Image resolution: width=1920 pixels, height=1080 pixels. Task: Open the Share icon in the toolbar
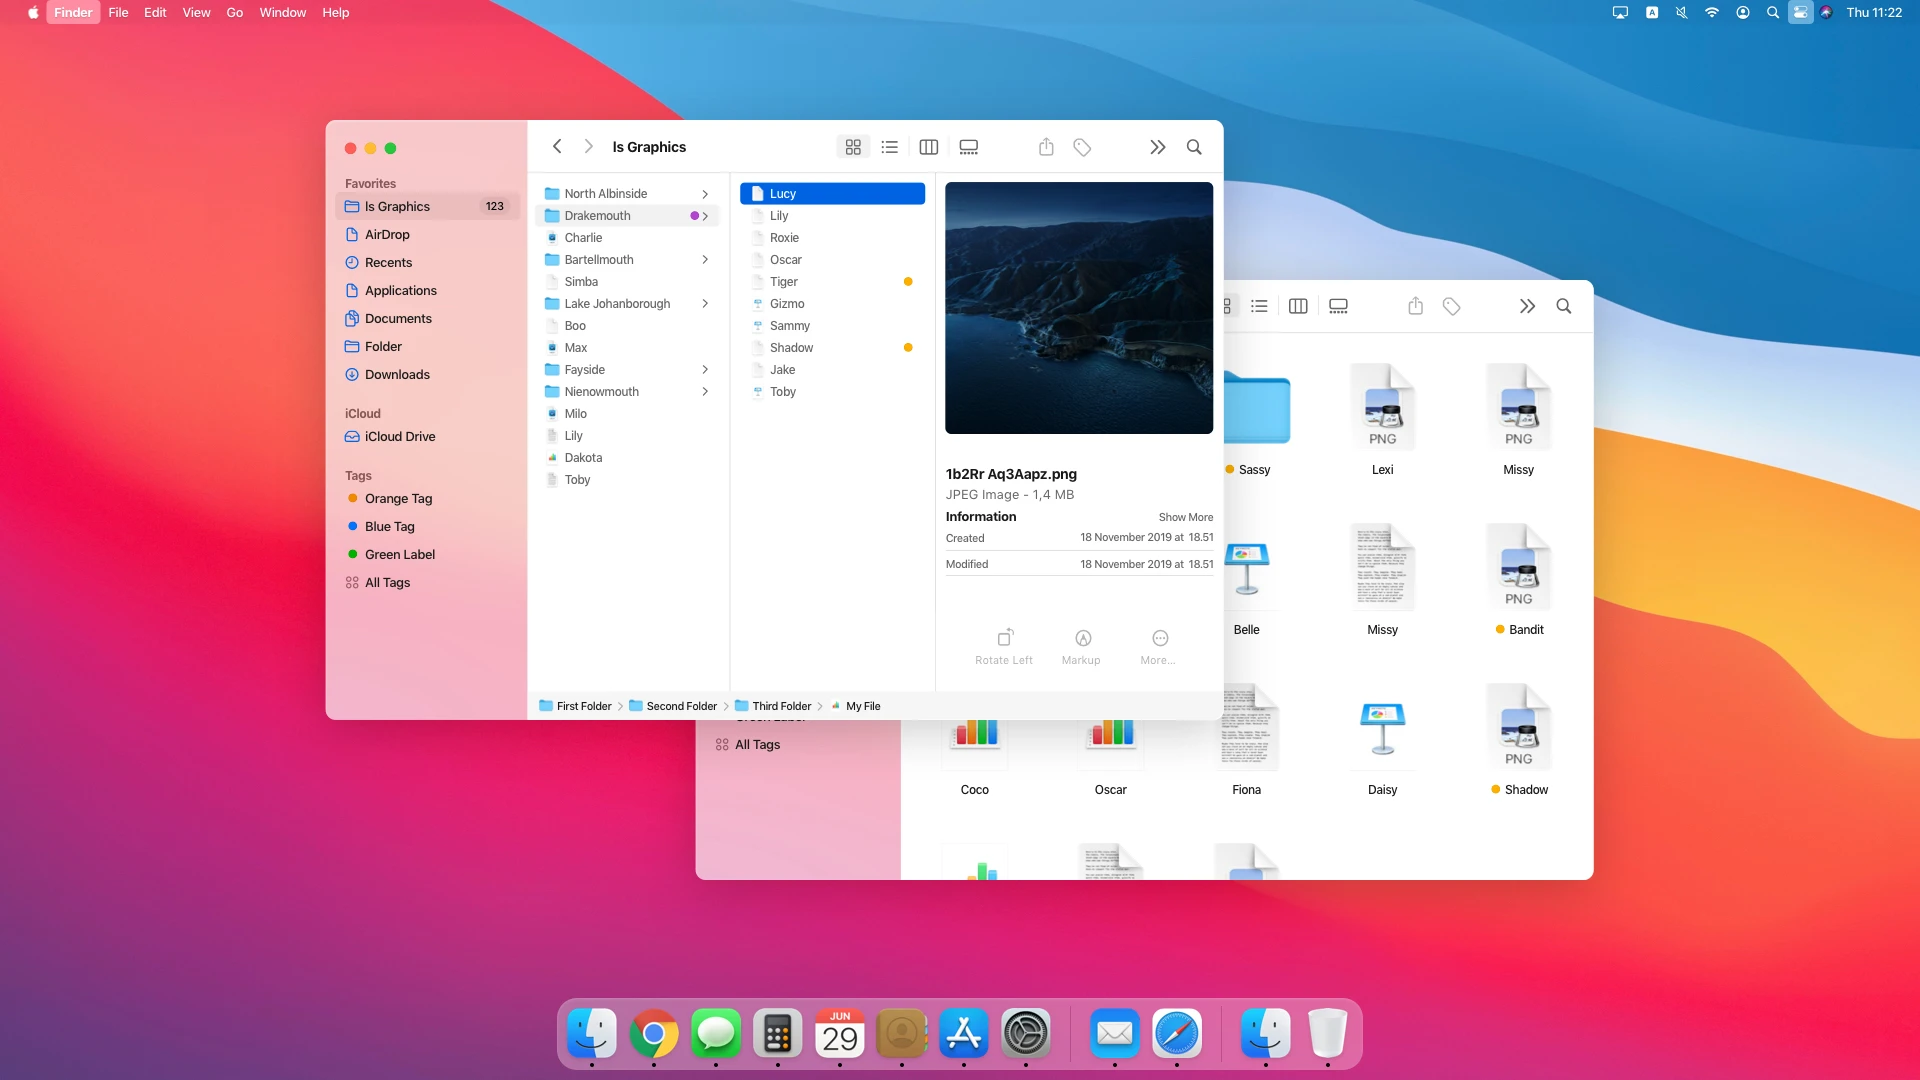click(1046, 146)
